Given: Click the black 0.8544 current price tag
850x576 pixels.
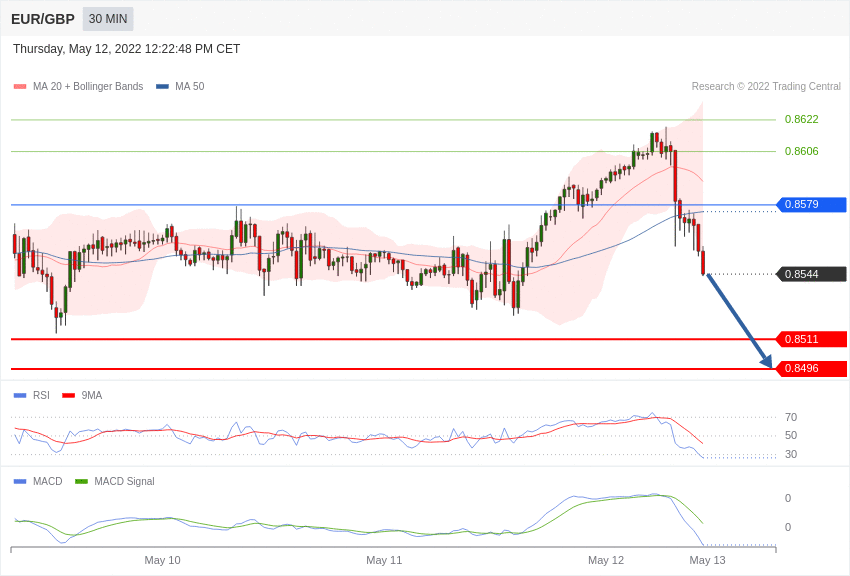Looking at the screenshot, I should tap(812, 274).
